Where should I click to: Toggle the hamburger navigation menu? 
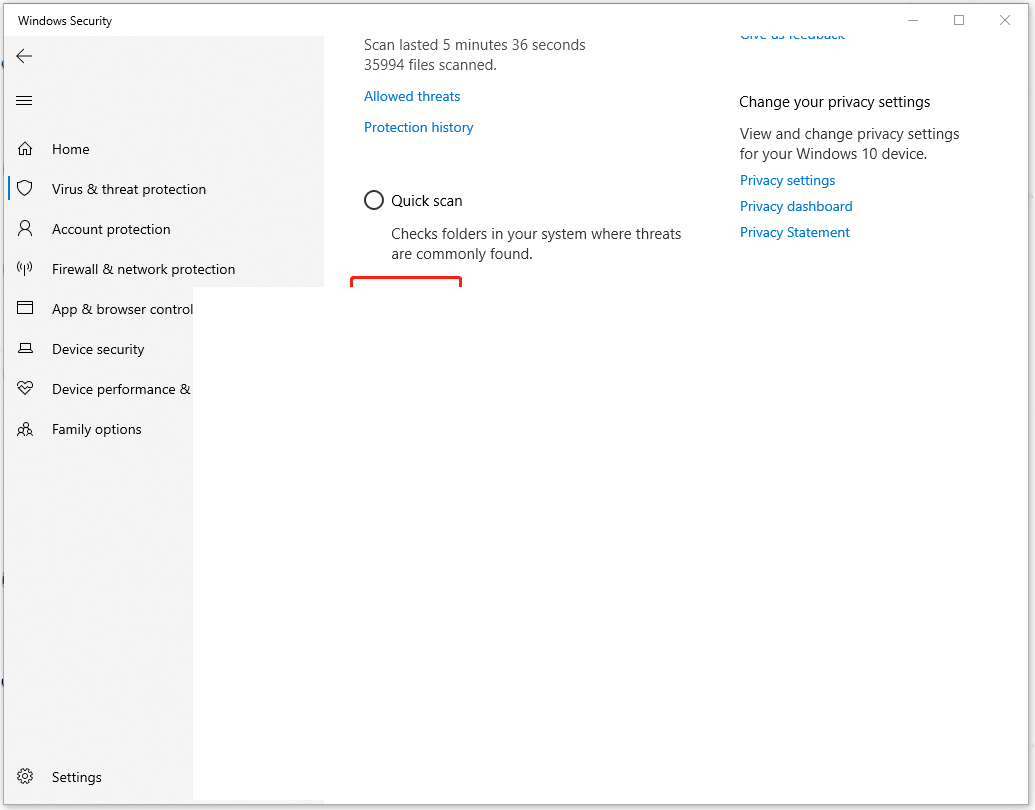24,100
